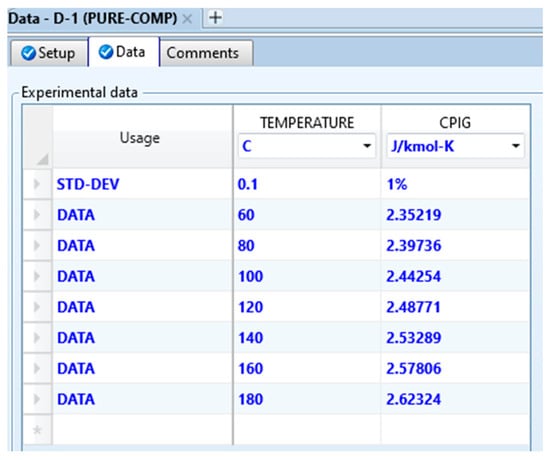Select the 0.1 temperature standard deviation cell

[x=307, y=184]
